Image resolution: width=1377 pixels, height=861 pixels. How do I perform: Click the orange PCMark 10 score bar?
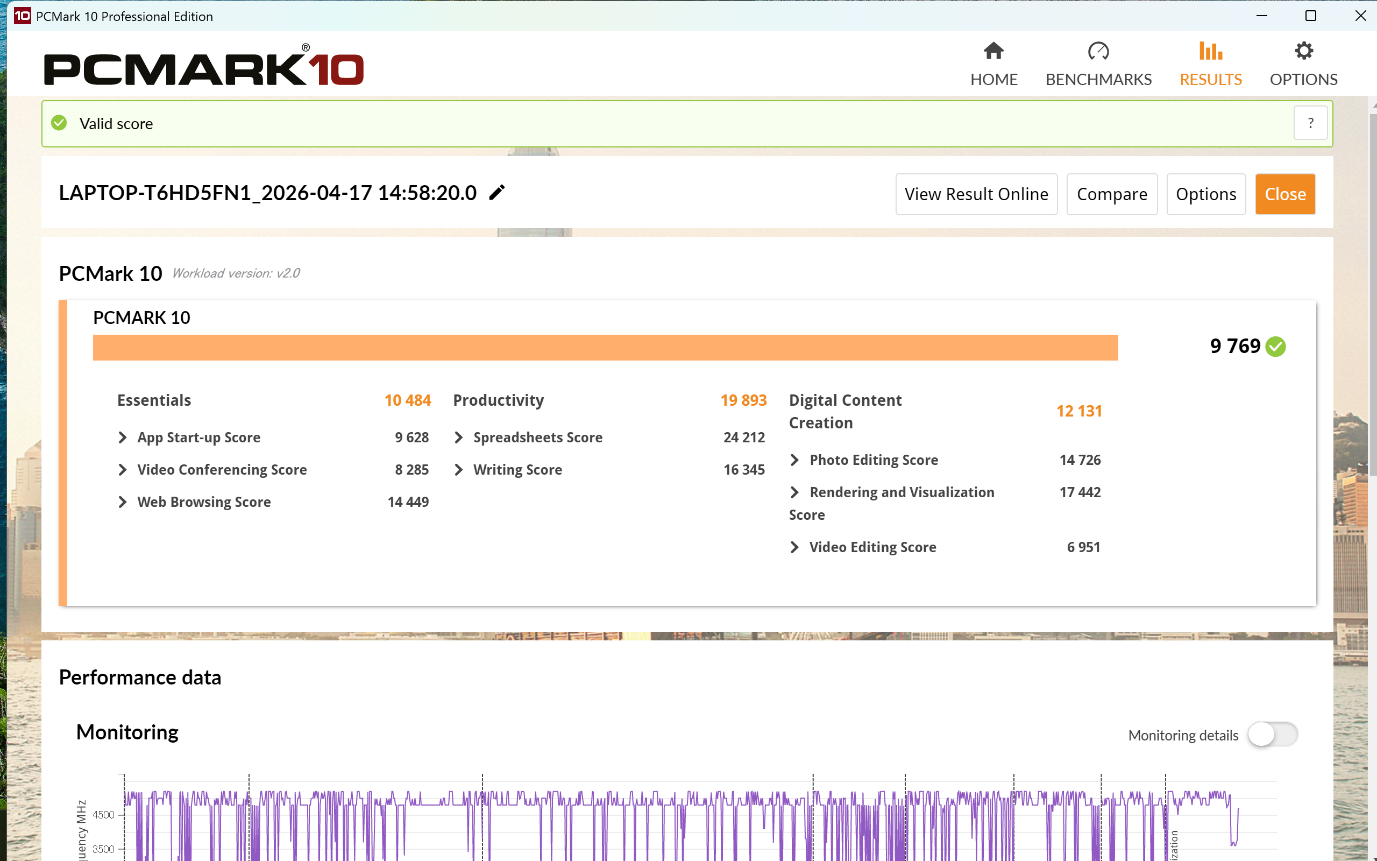click(605, 347)
